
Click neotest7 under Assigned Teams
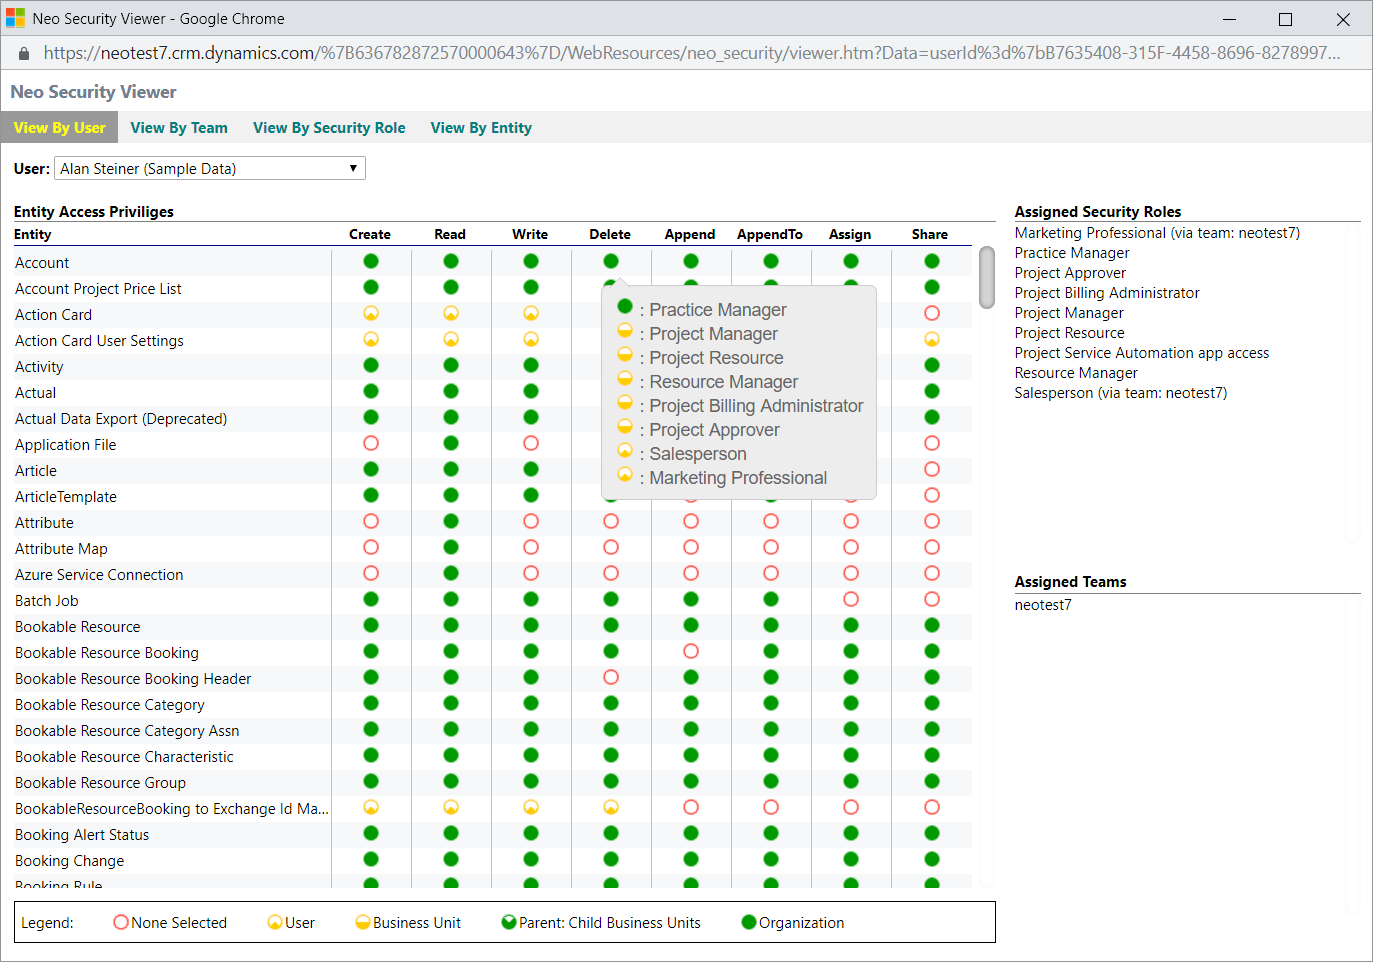[x=1043, y=605]
